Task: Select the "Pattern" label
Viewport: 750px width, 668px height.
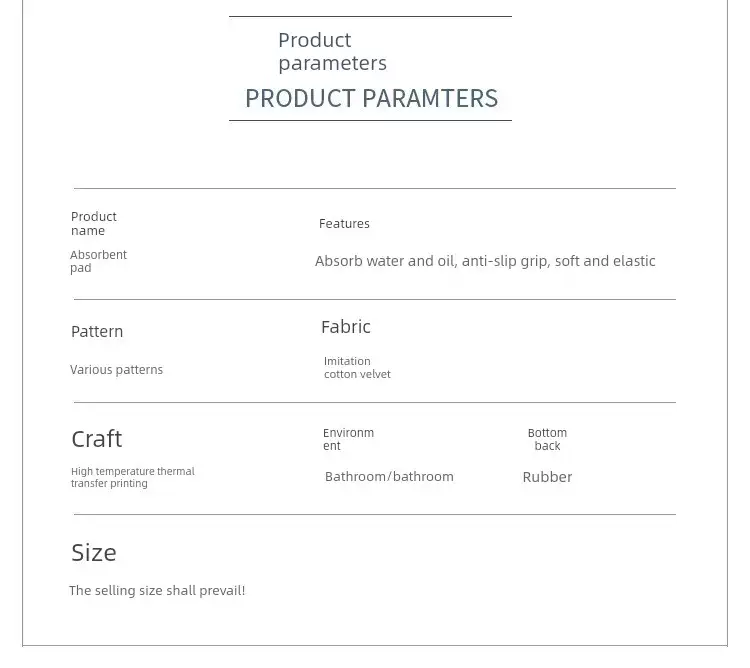Action: [97, 331]
